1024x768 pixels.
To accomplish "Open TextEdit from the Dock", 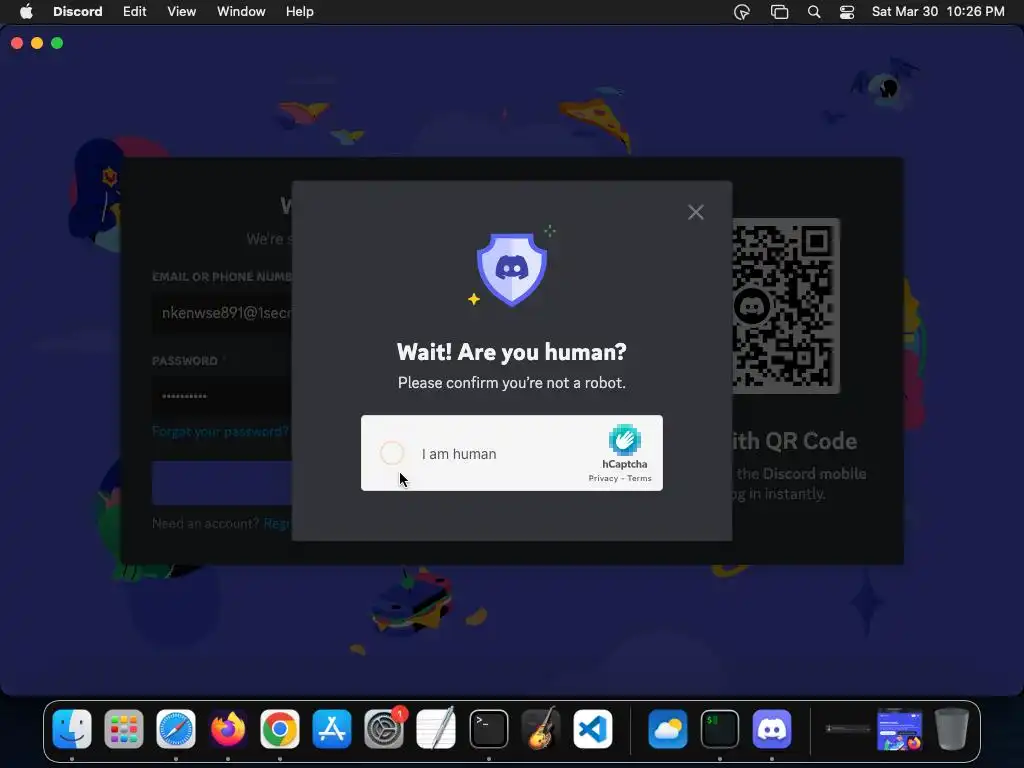I will 436,729.
